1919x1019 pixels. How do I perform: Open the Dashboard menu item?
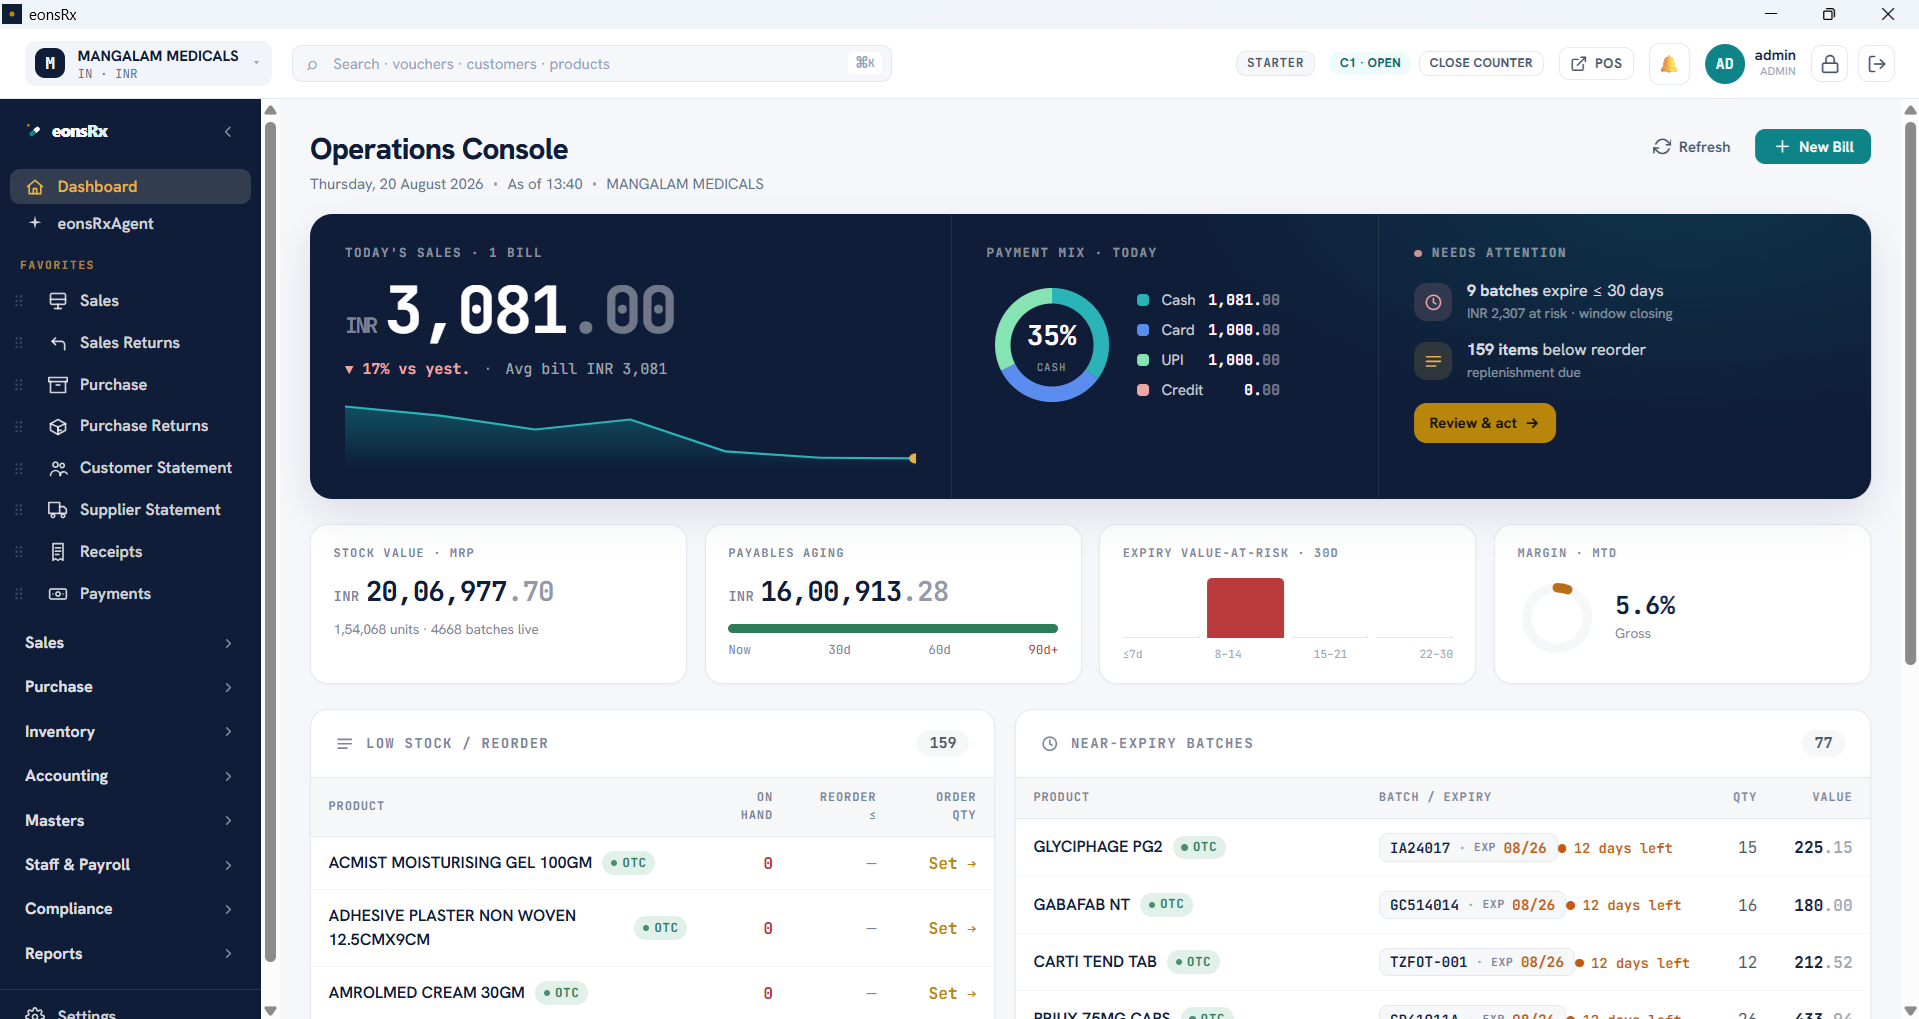coord(130,187)
